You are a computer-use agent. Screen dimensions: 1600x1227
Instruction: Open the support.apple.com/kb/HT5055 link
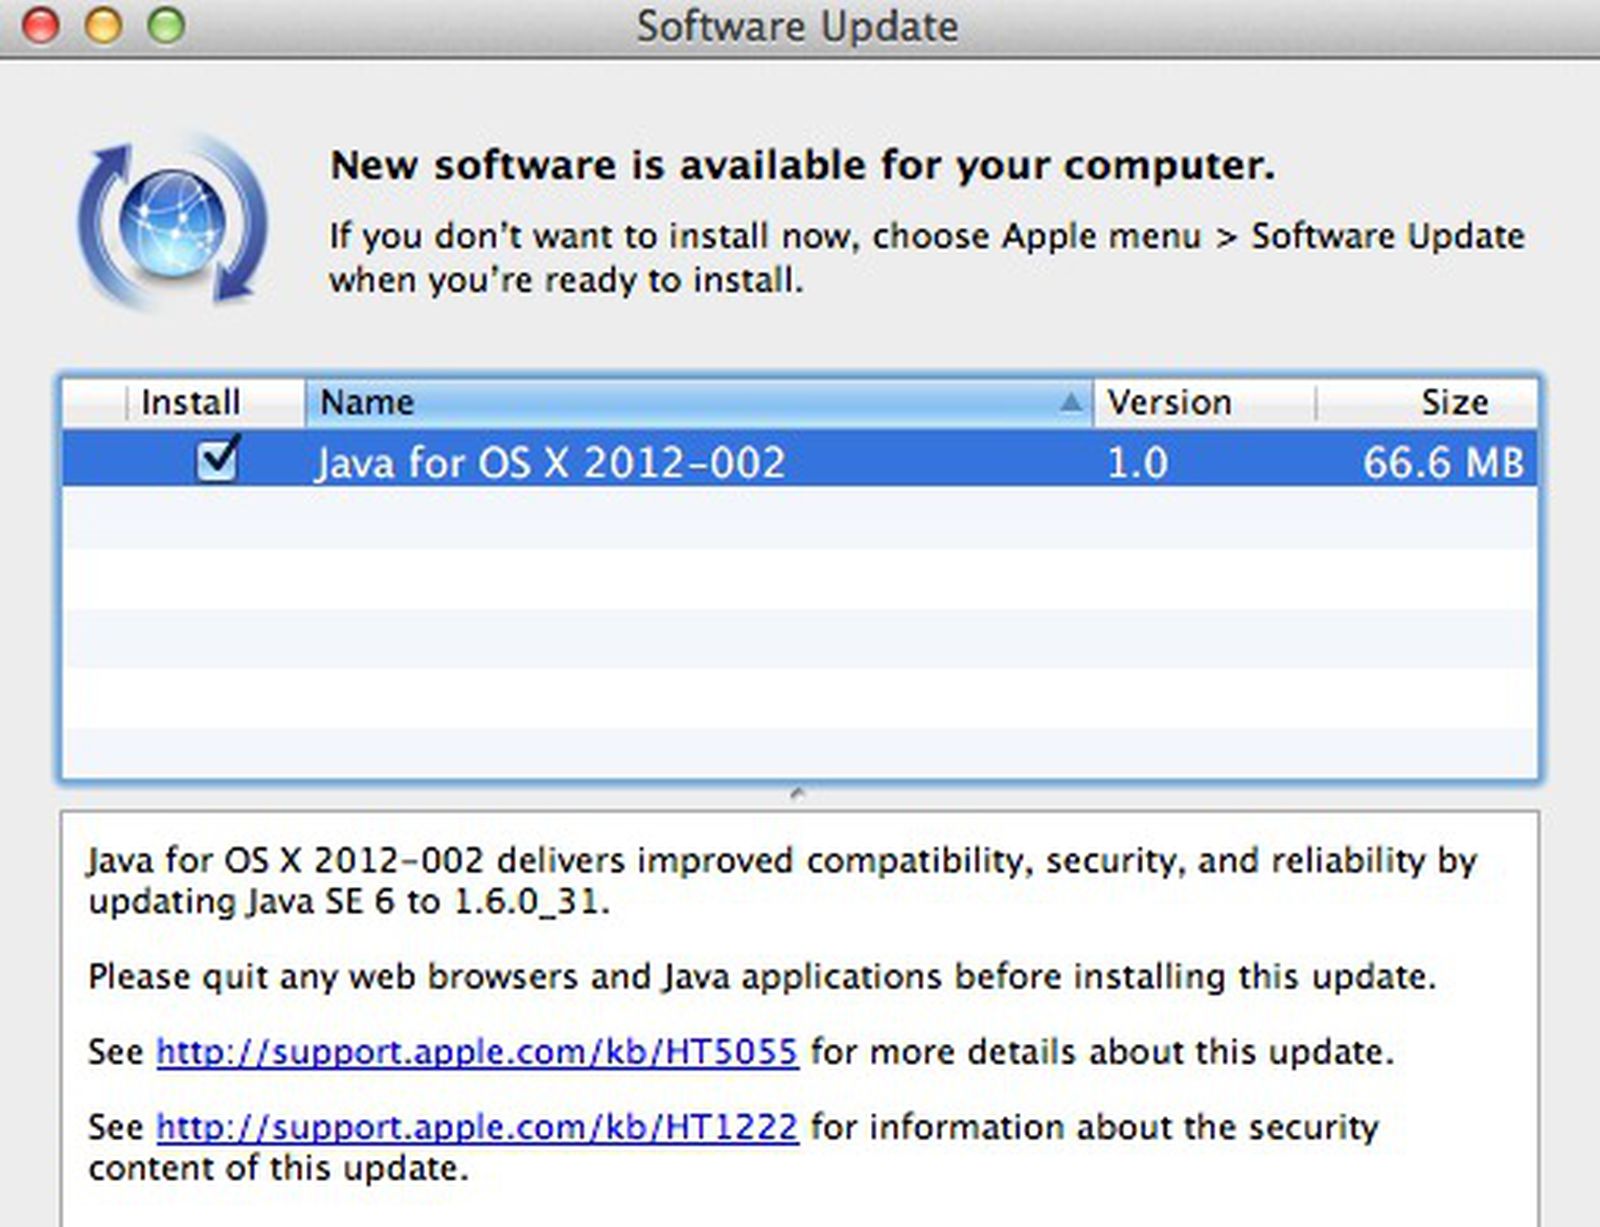(477, 1051)
